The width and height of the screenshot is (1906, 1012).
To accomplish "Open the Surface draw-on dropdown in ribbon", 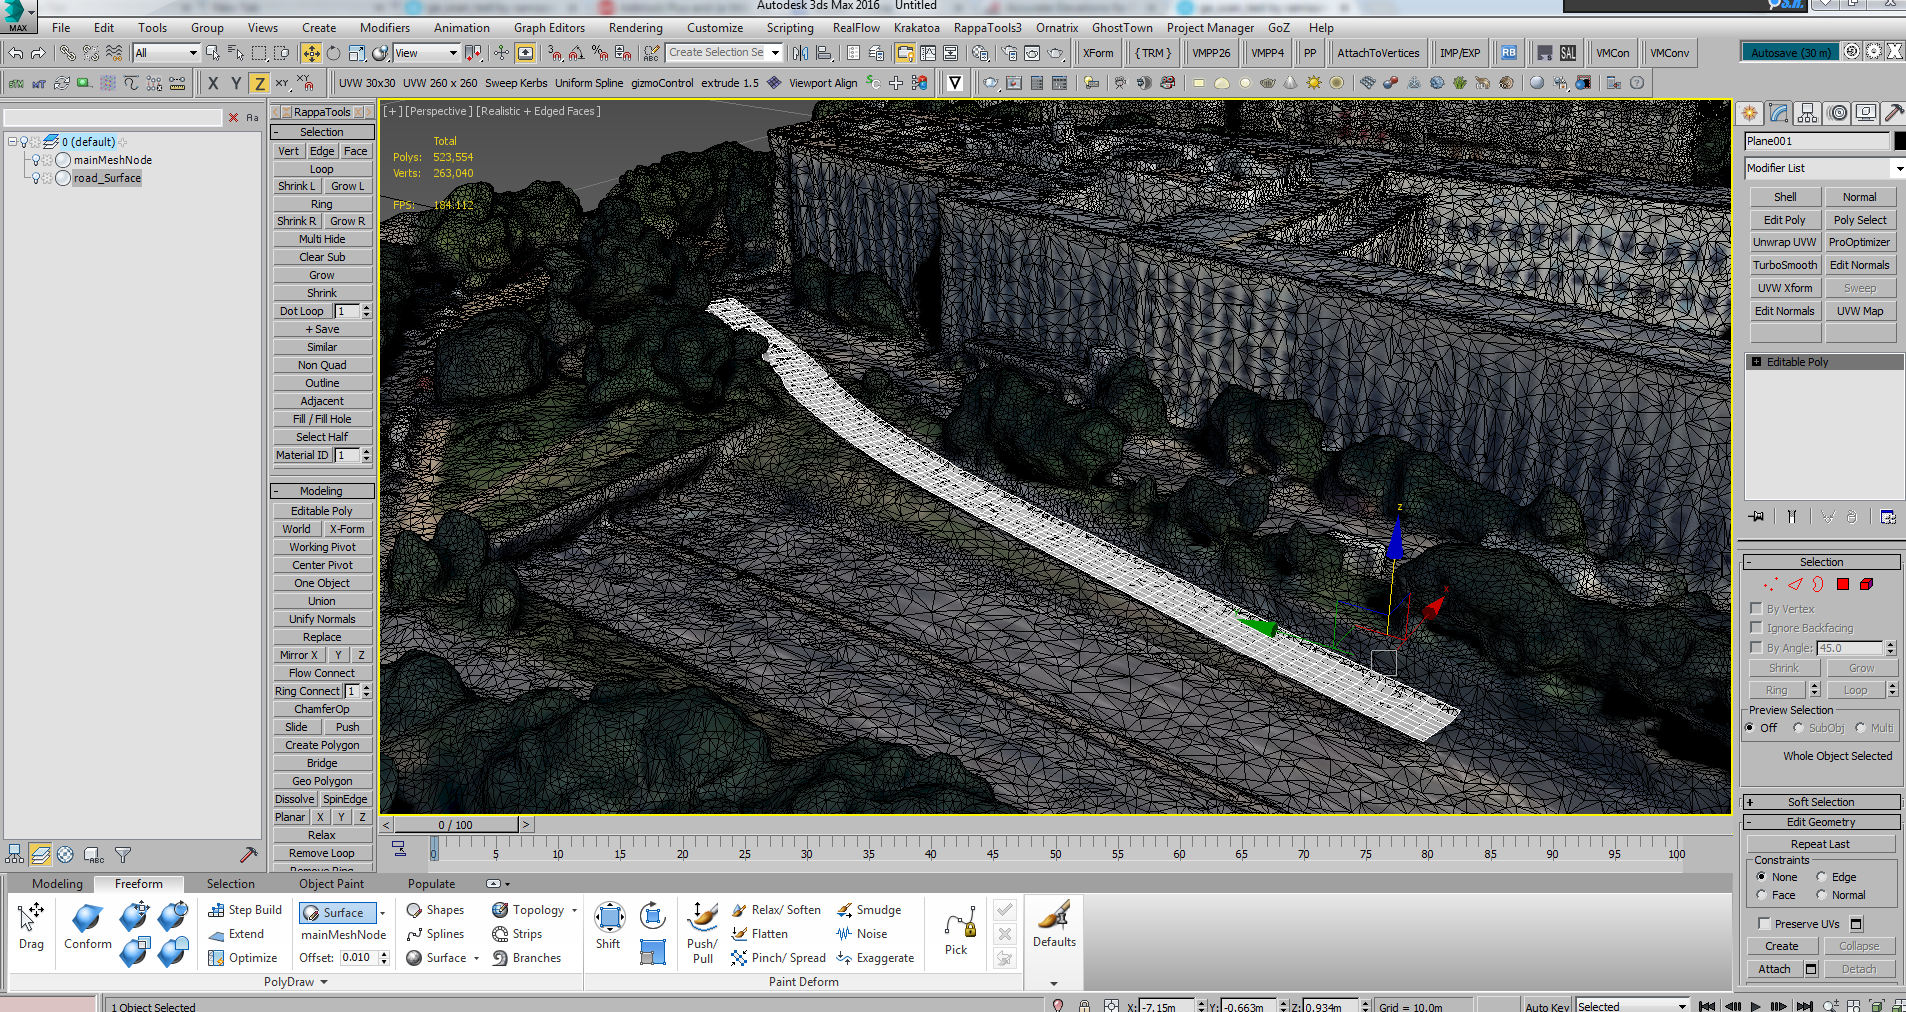I will (382, 913).
